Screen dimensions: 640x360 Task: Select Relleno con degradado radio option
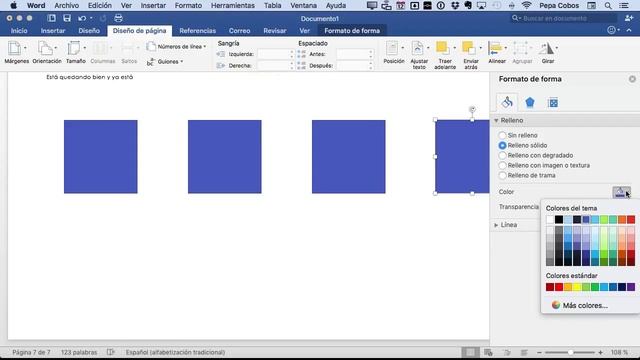click(502, 155)
